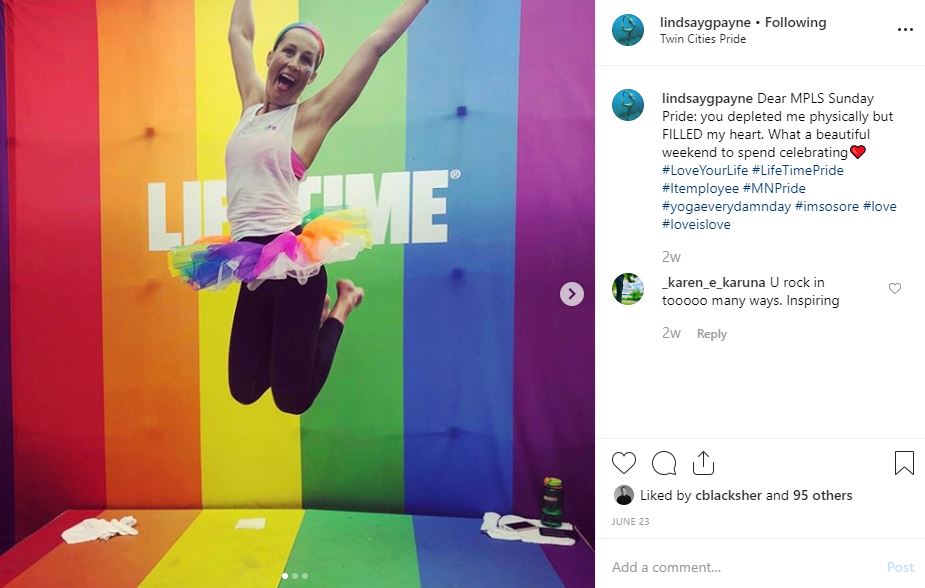The height and width of the screenshot is (588, 925).
Task: Open the avatar beside Liked by cblacksher
Action: tap(624, 495)
